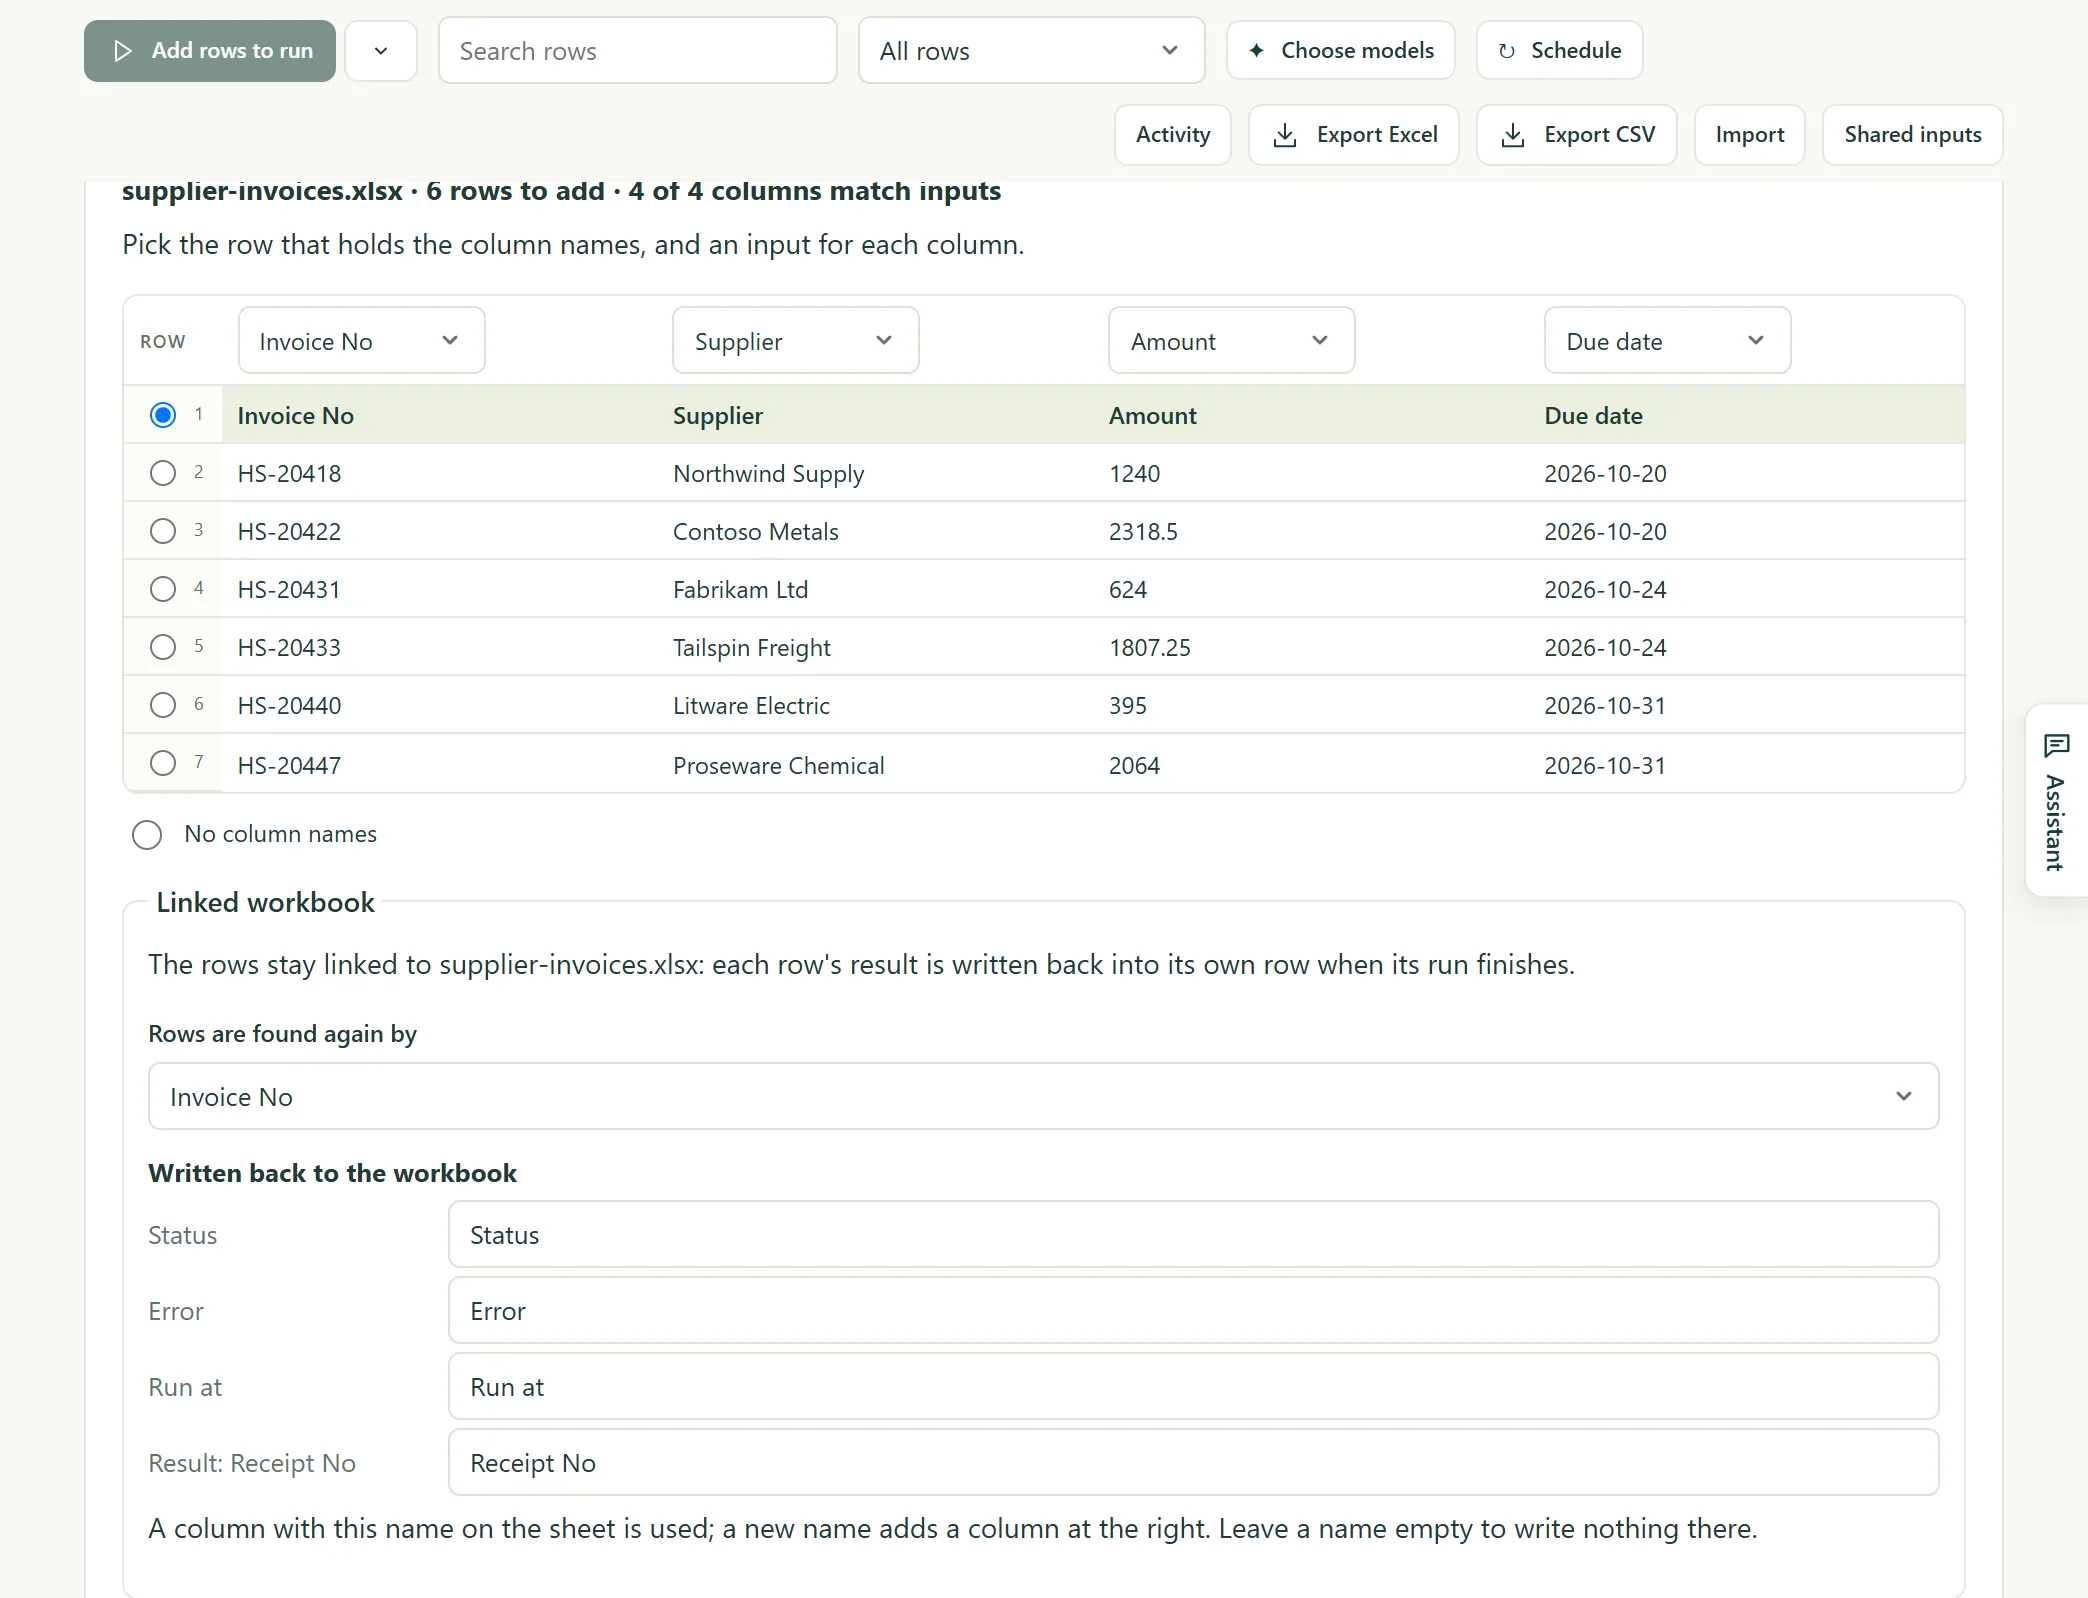
Task: Click the refresh icon on Schedule
Action: (x=1506, y=51)
